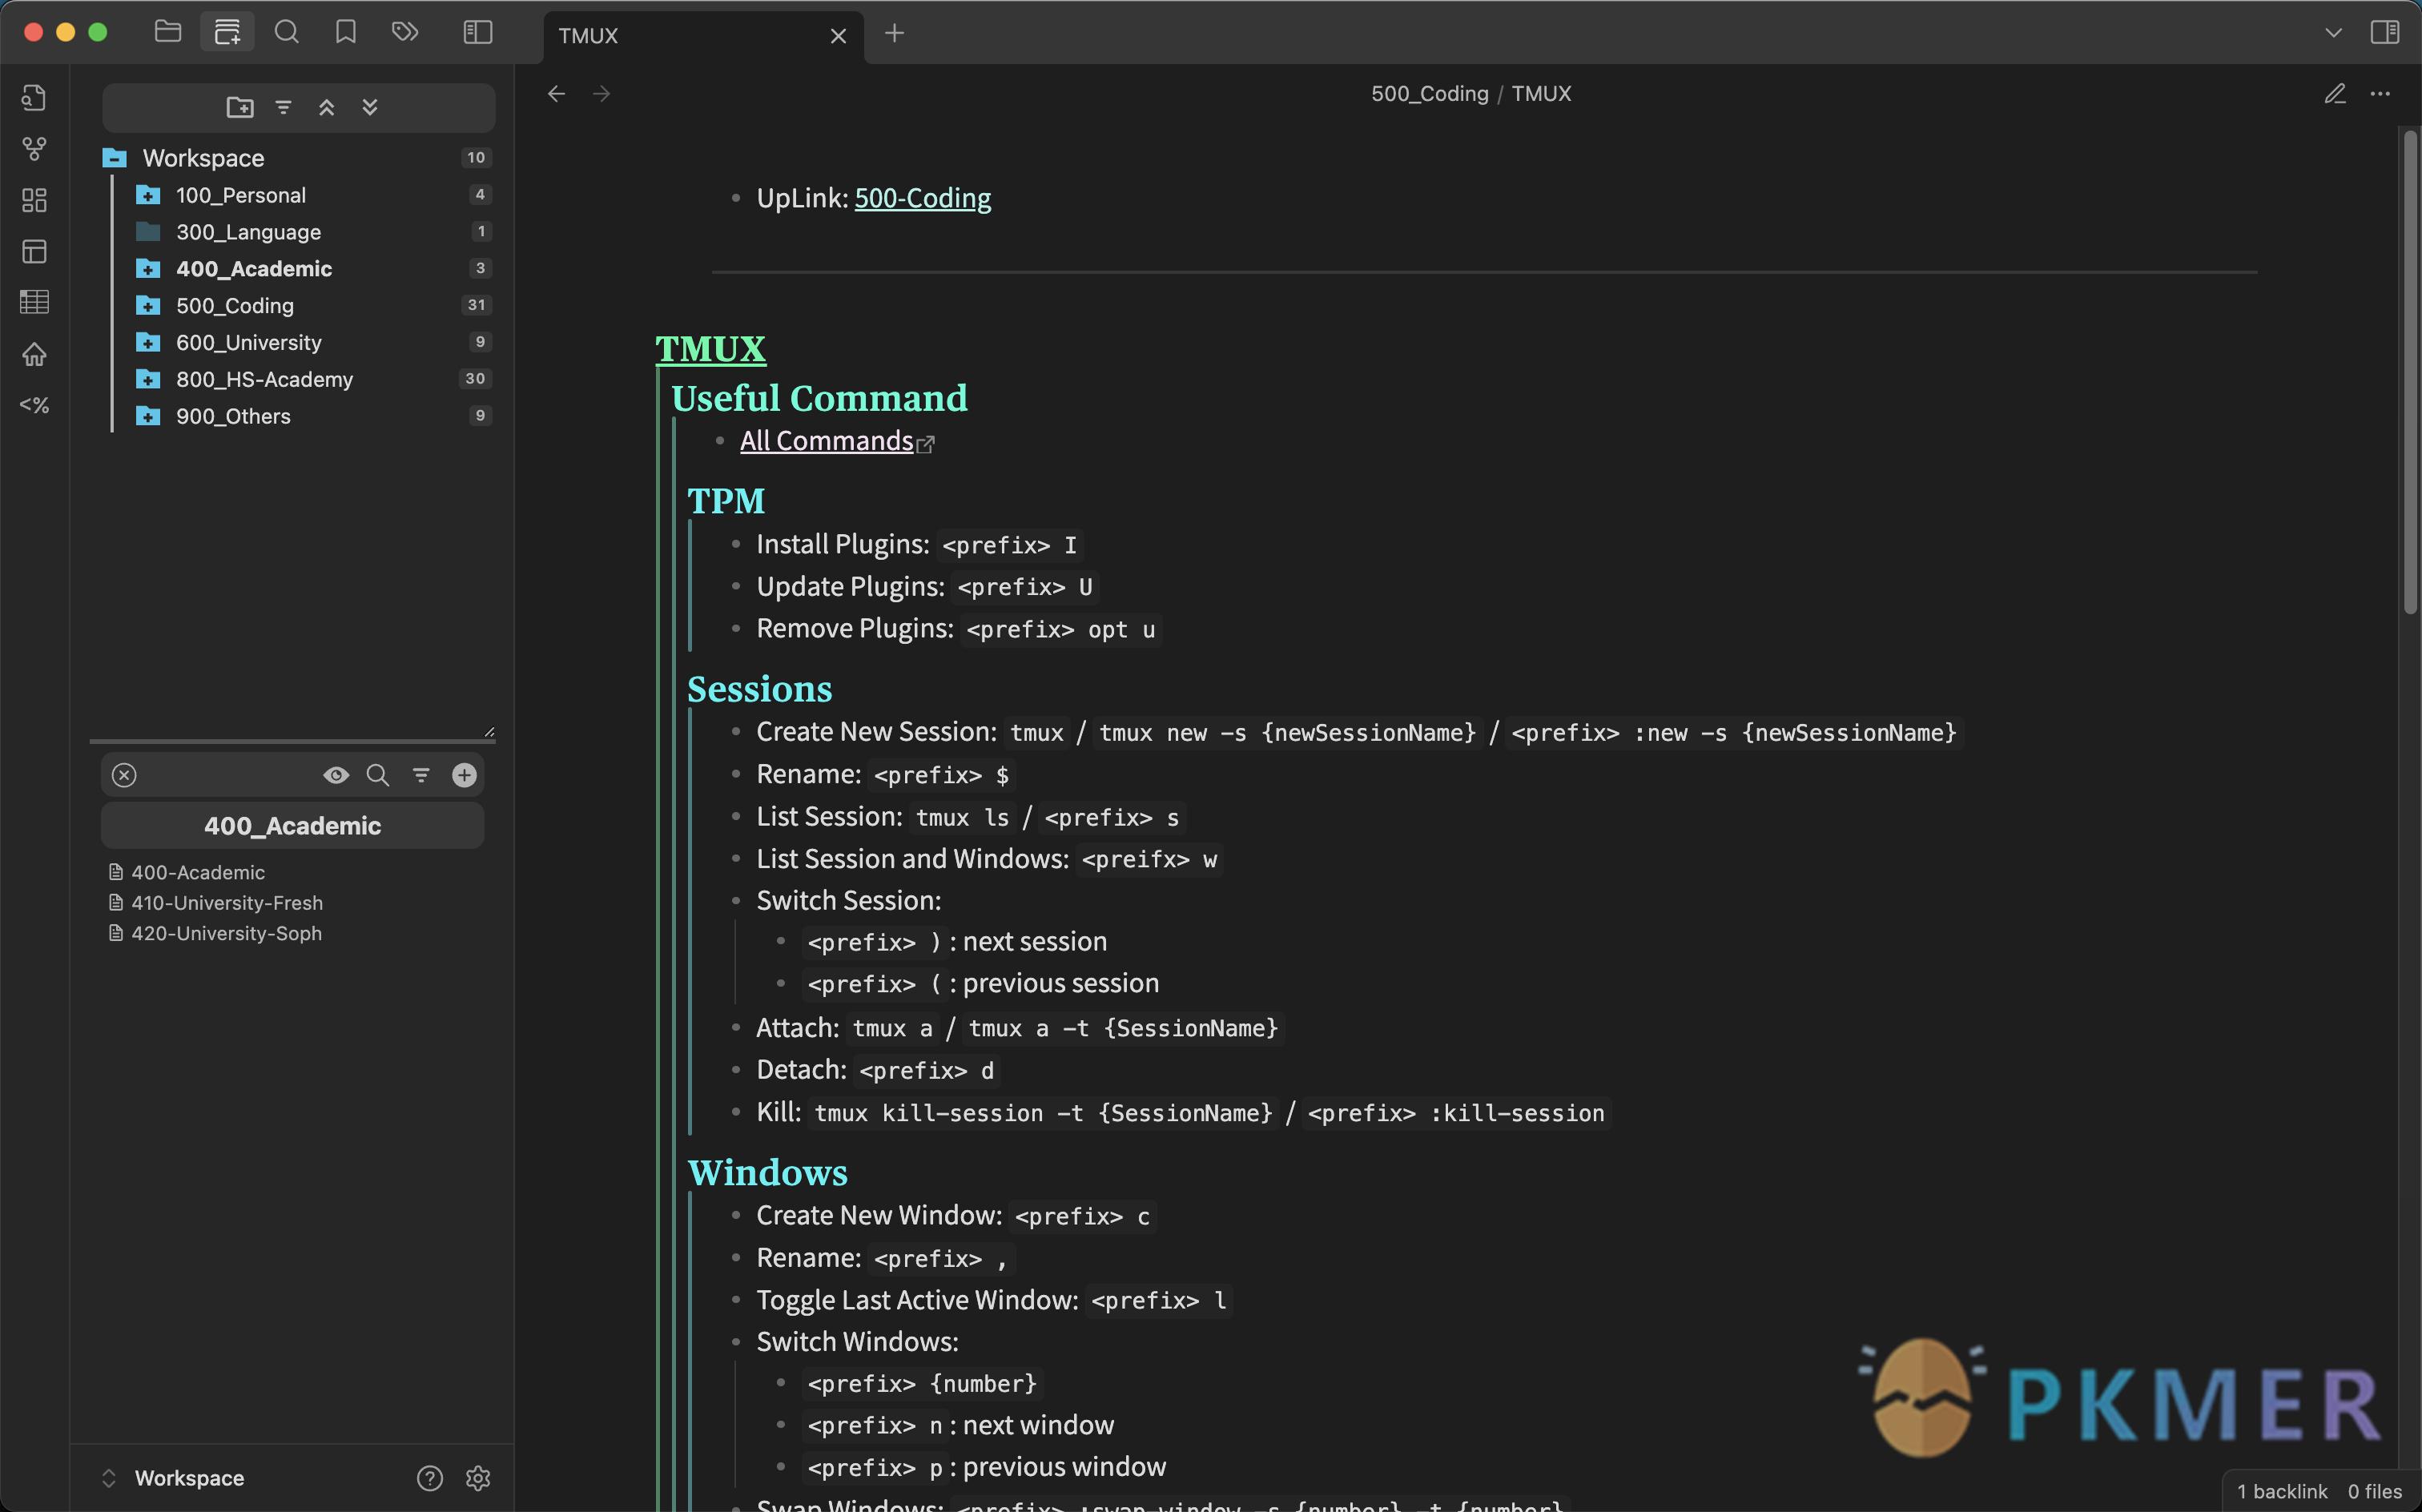Open settings gear icon
The image size is (2422, 1512).
478,1478
